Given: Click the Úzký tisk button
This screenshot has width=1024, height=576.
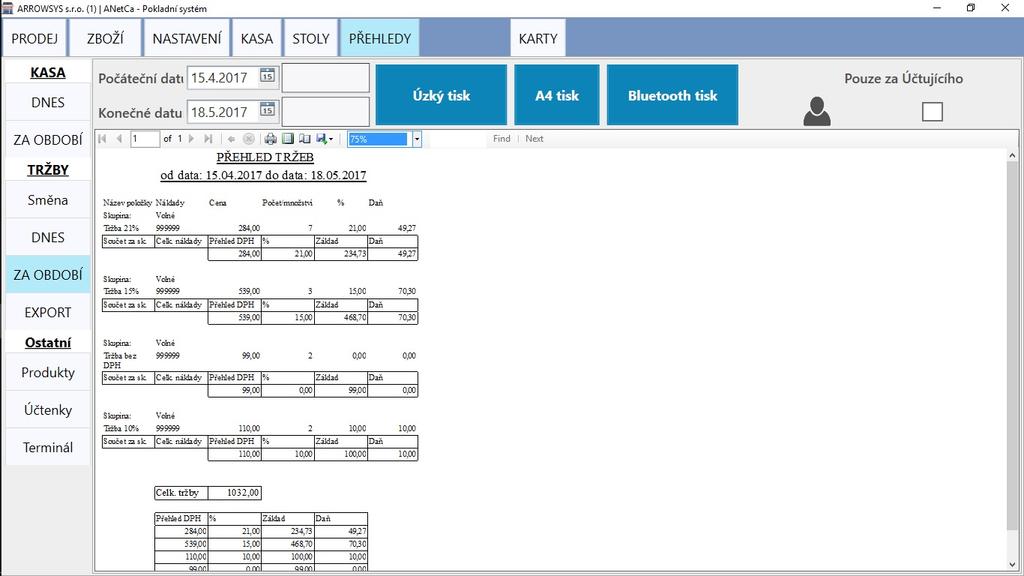Looking at the screenshot, I should (441, 95).
